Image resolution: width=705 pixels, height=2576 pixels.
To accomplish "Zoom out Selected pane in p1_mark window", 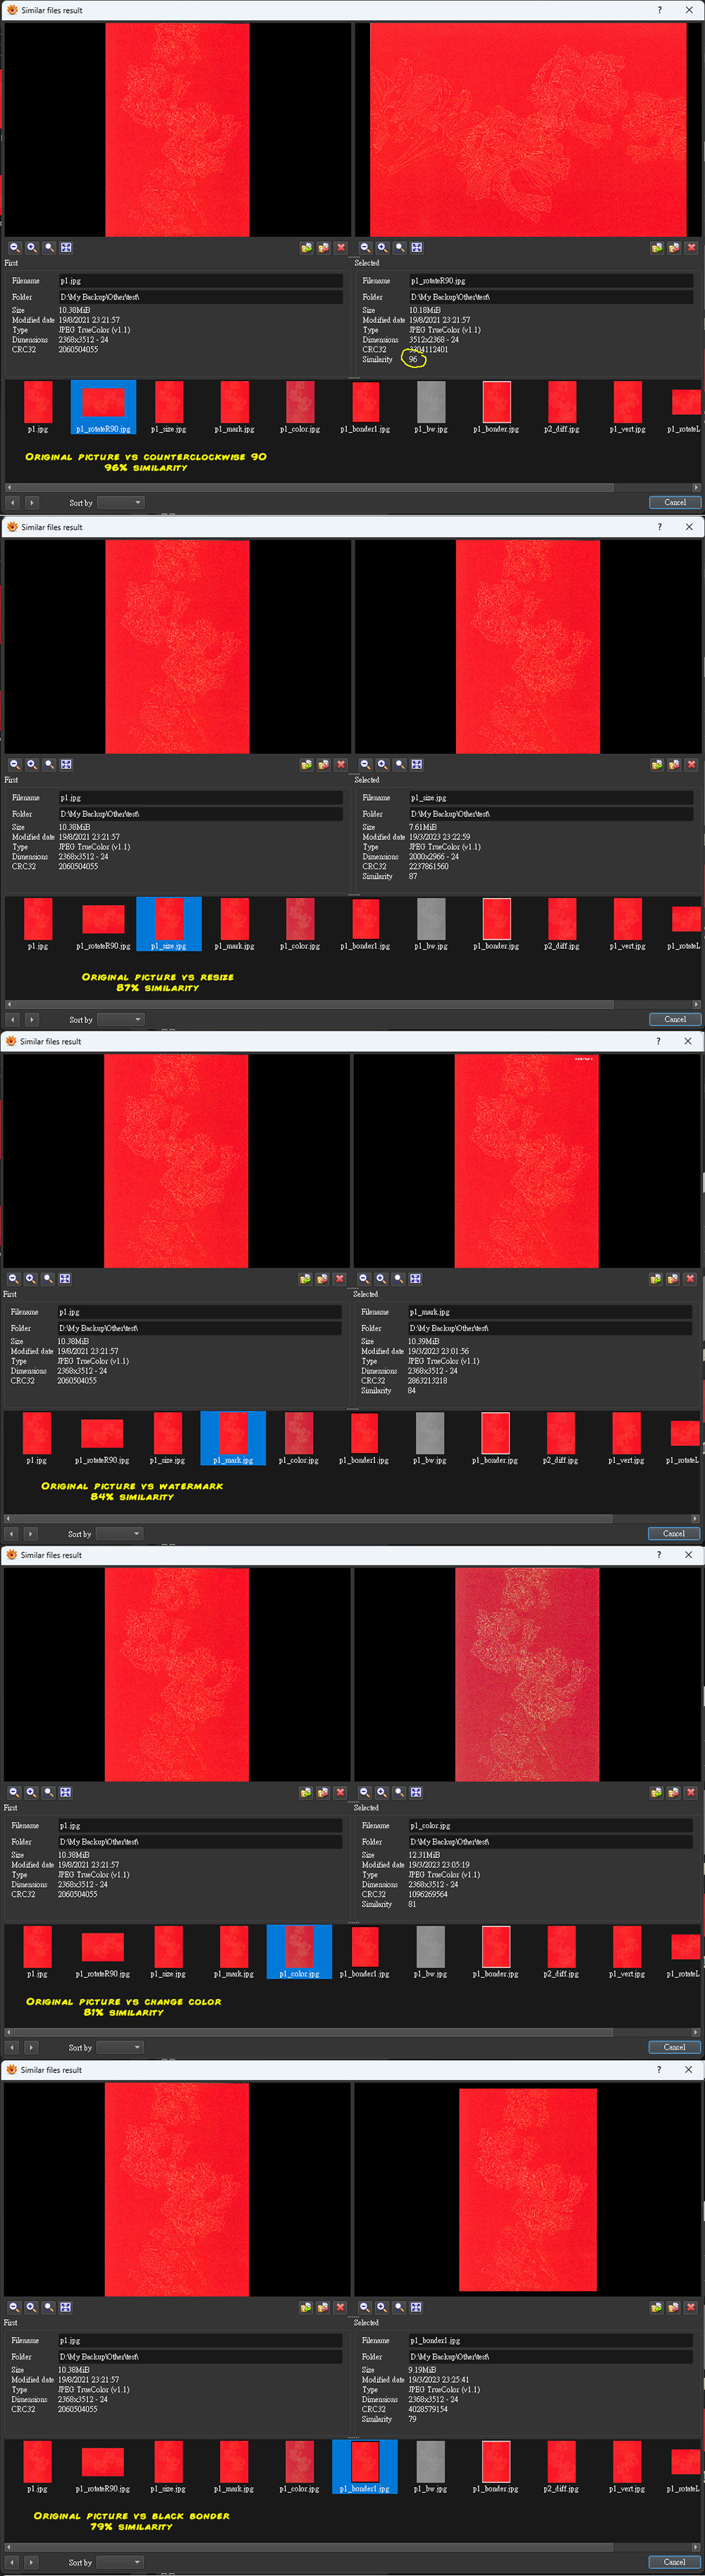I will point(364,1278).
